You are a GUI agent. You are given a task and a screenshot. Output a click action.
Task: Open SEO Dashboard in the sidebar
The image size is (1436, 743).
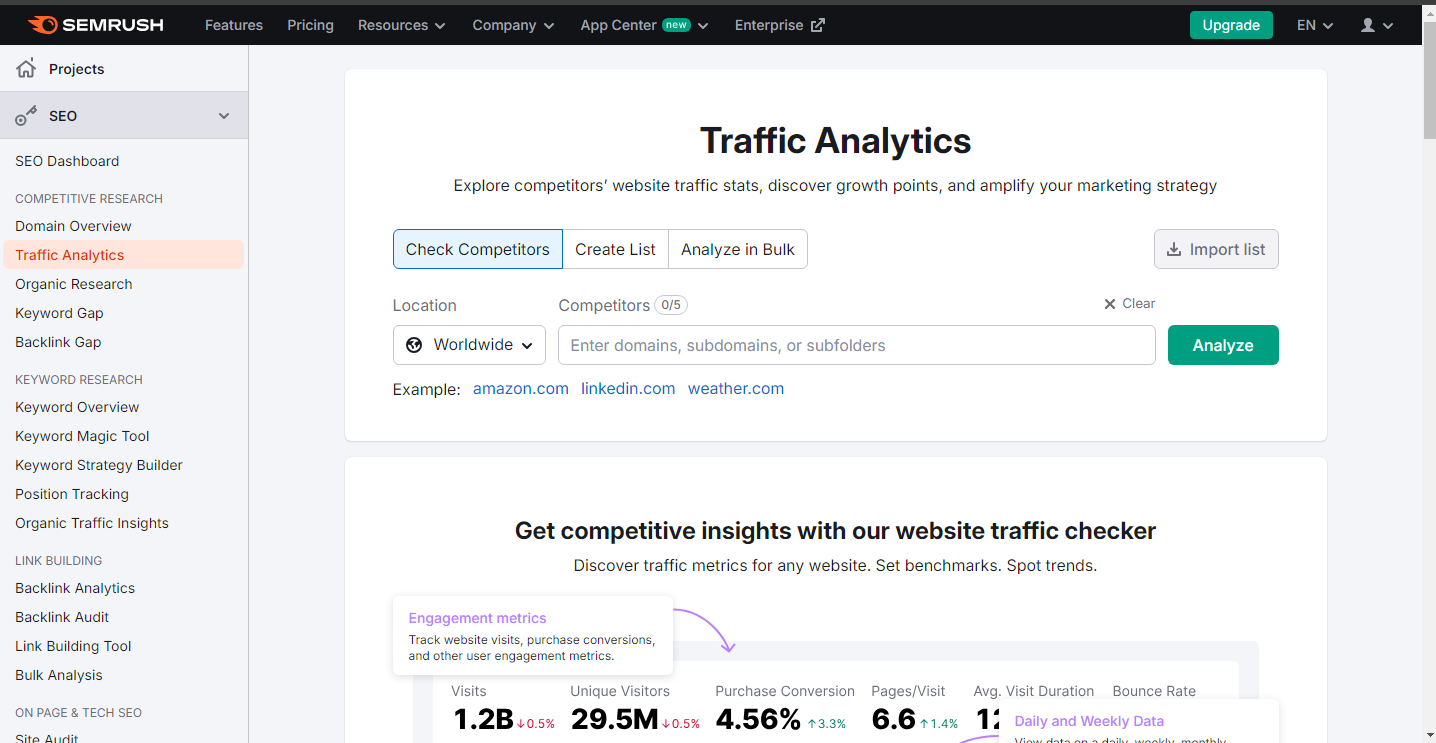(67, 161)
